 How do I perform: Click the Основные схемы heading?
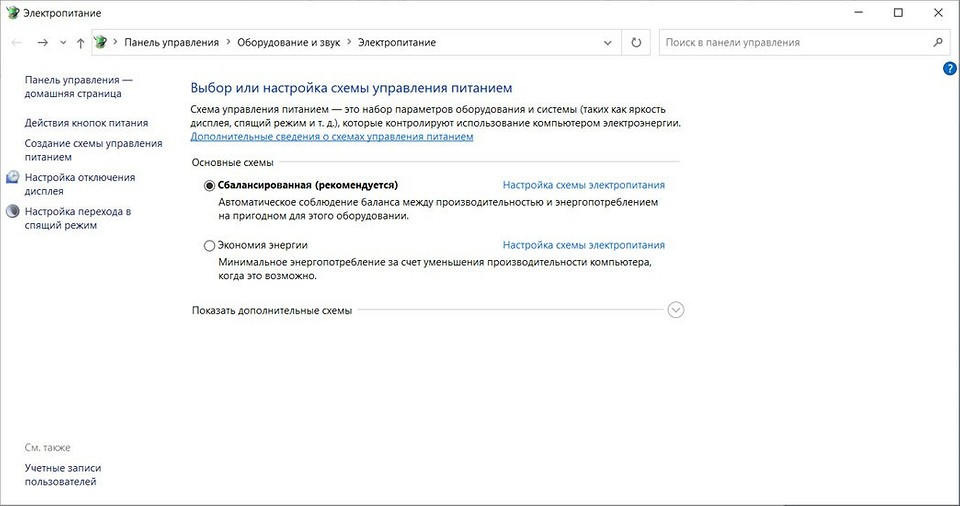click(x=233, y=162)
